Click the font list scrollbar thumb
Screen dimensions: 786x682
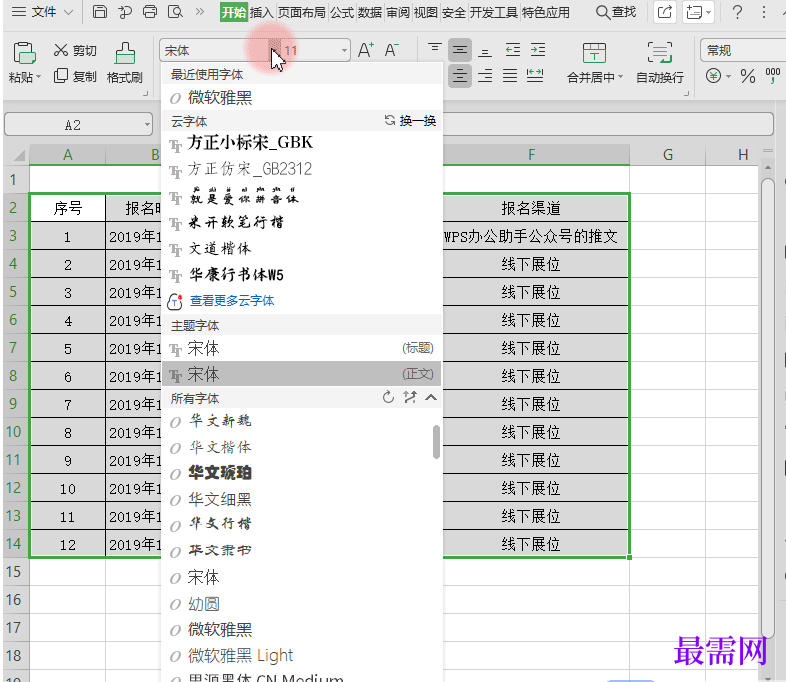(436, 441)
